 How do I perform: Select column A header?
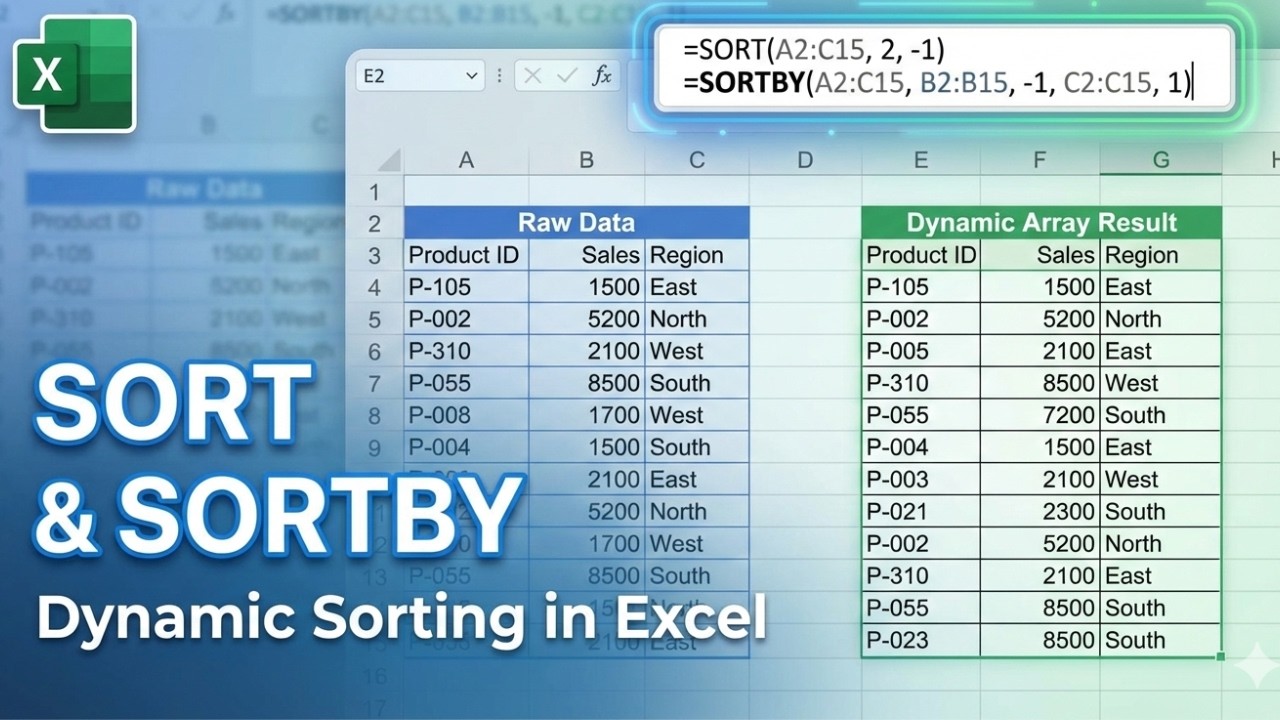click(466, 160)
